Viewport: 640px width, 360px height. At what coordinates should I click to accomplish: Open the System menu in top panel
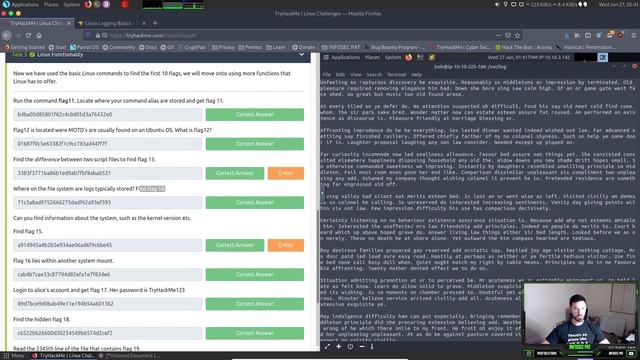[x=72, y=4]
